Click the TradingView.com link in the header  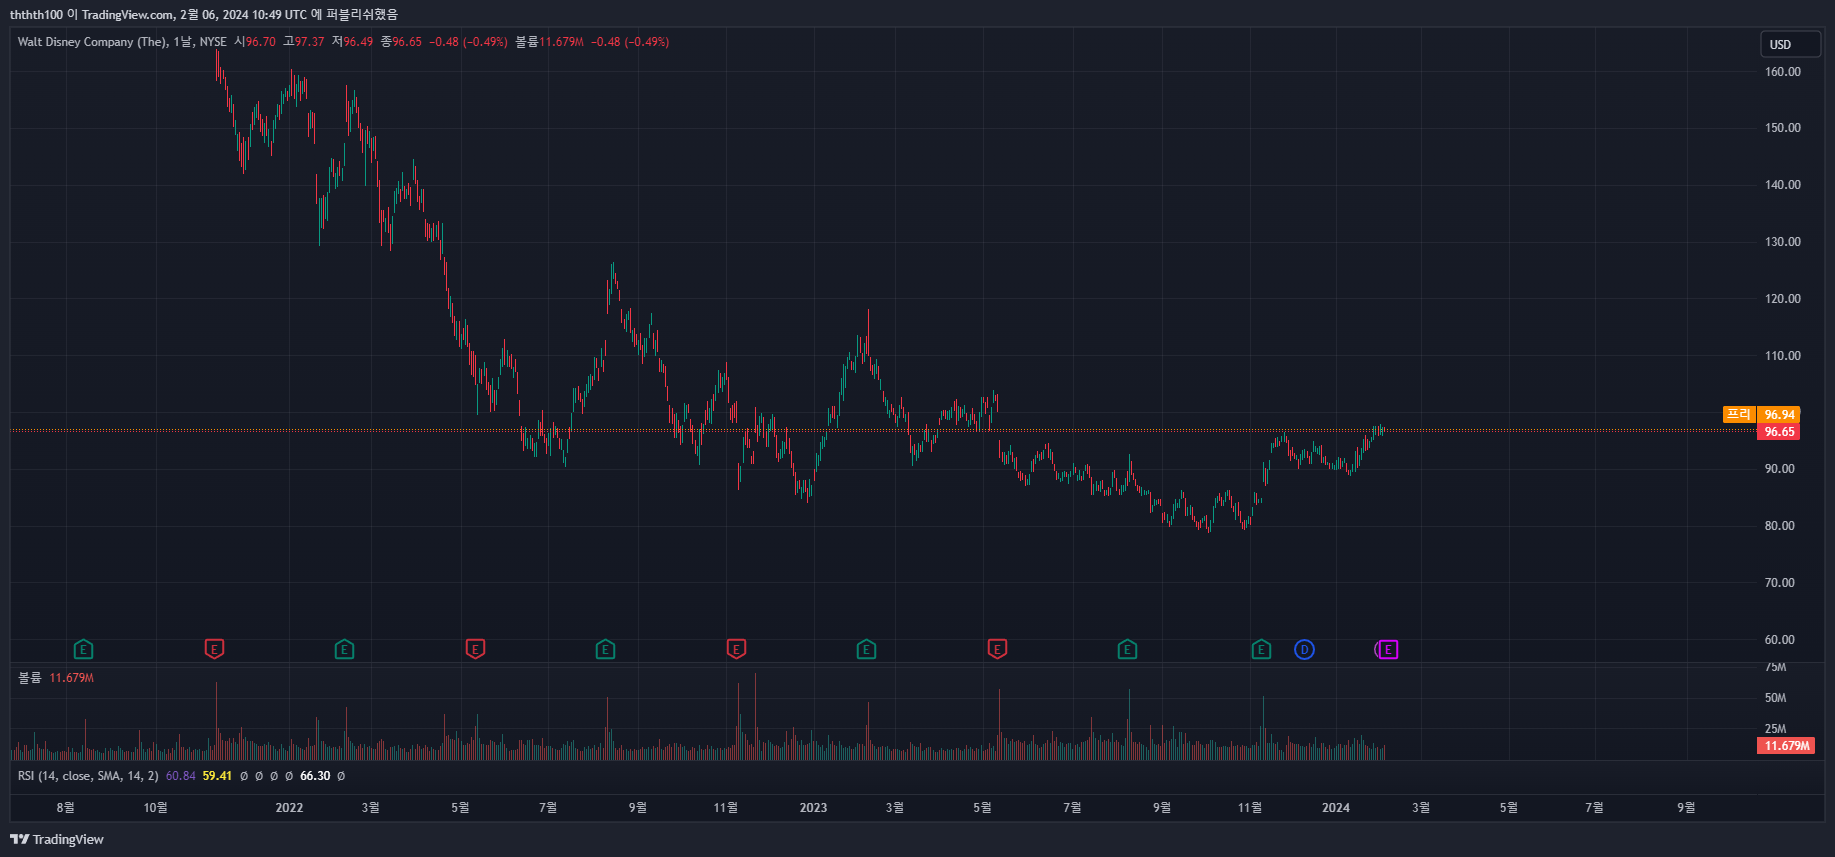point(126,14)
